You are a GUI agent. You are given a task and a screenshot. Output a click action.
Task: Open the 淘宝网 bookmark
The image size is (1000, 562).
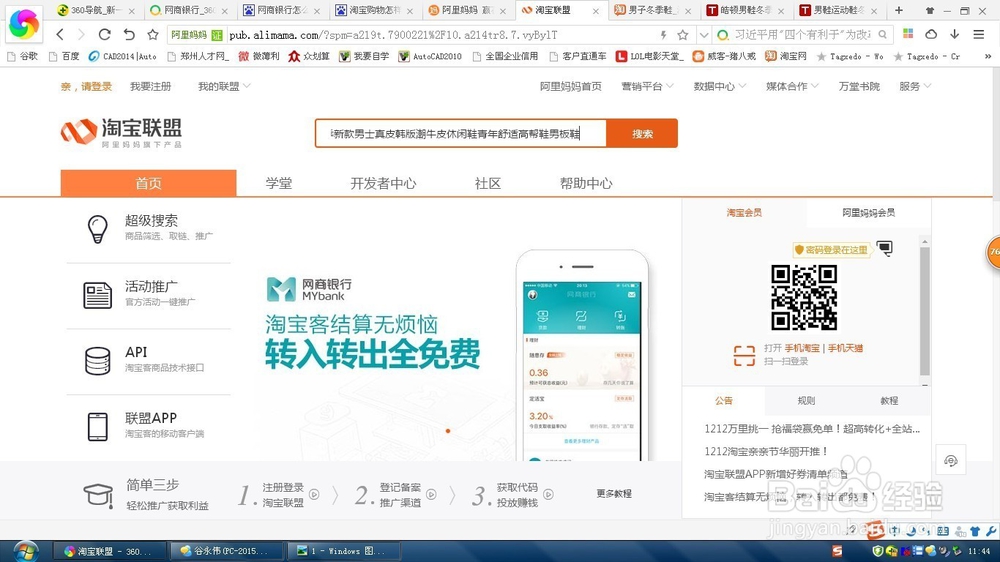point(786,56)
